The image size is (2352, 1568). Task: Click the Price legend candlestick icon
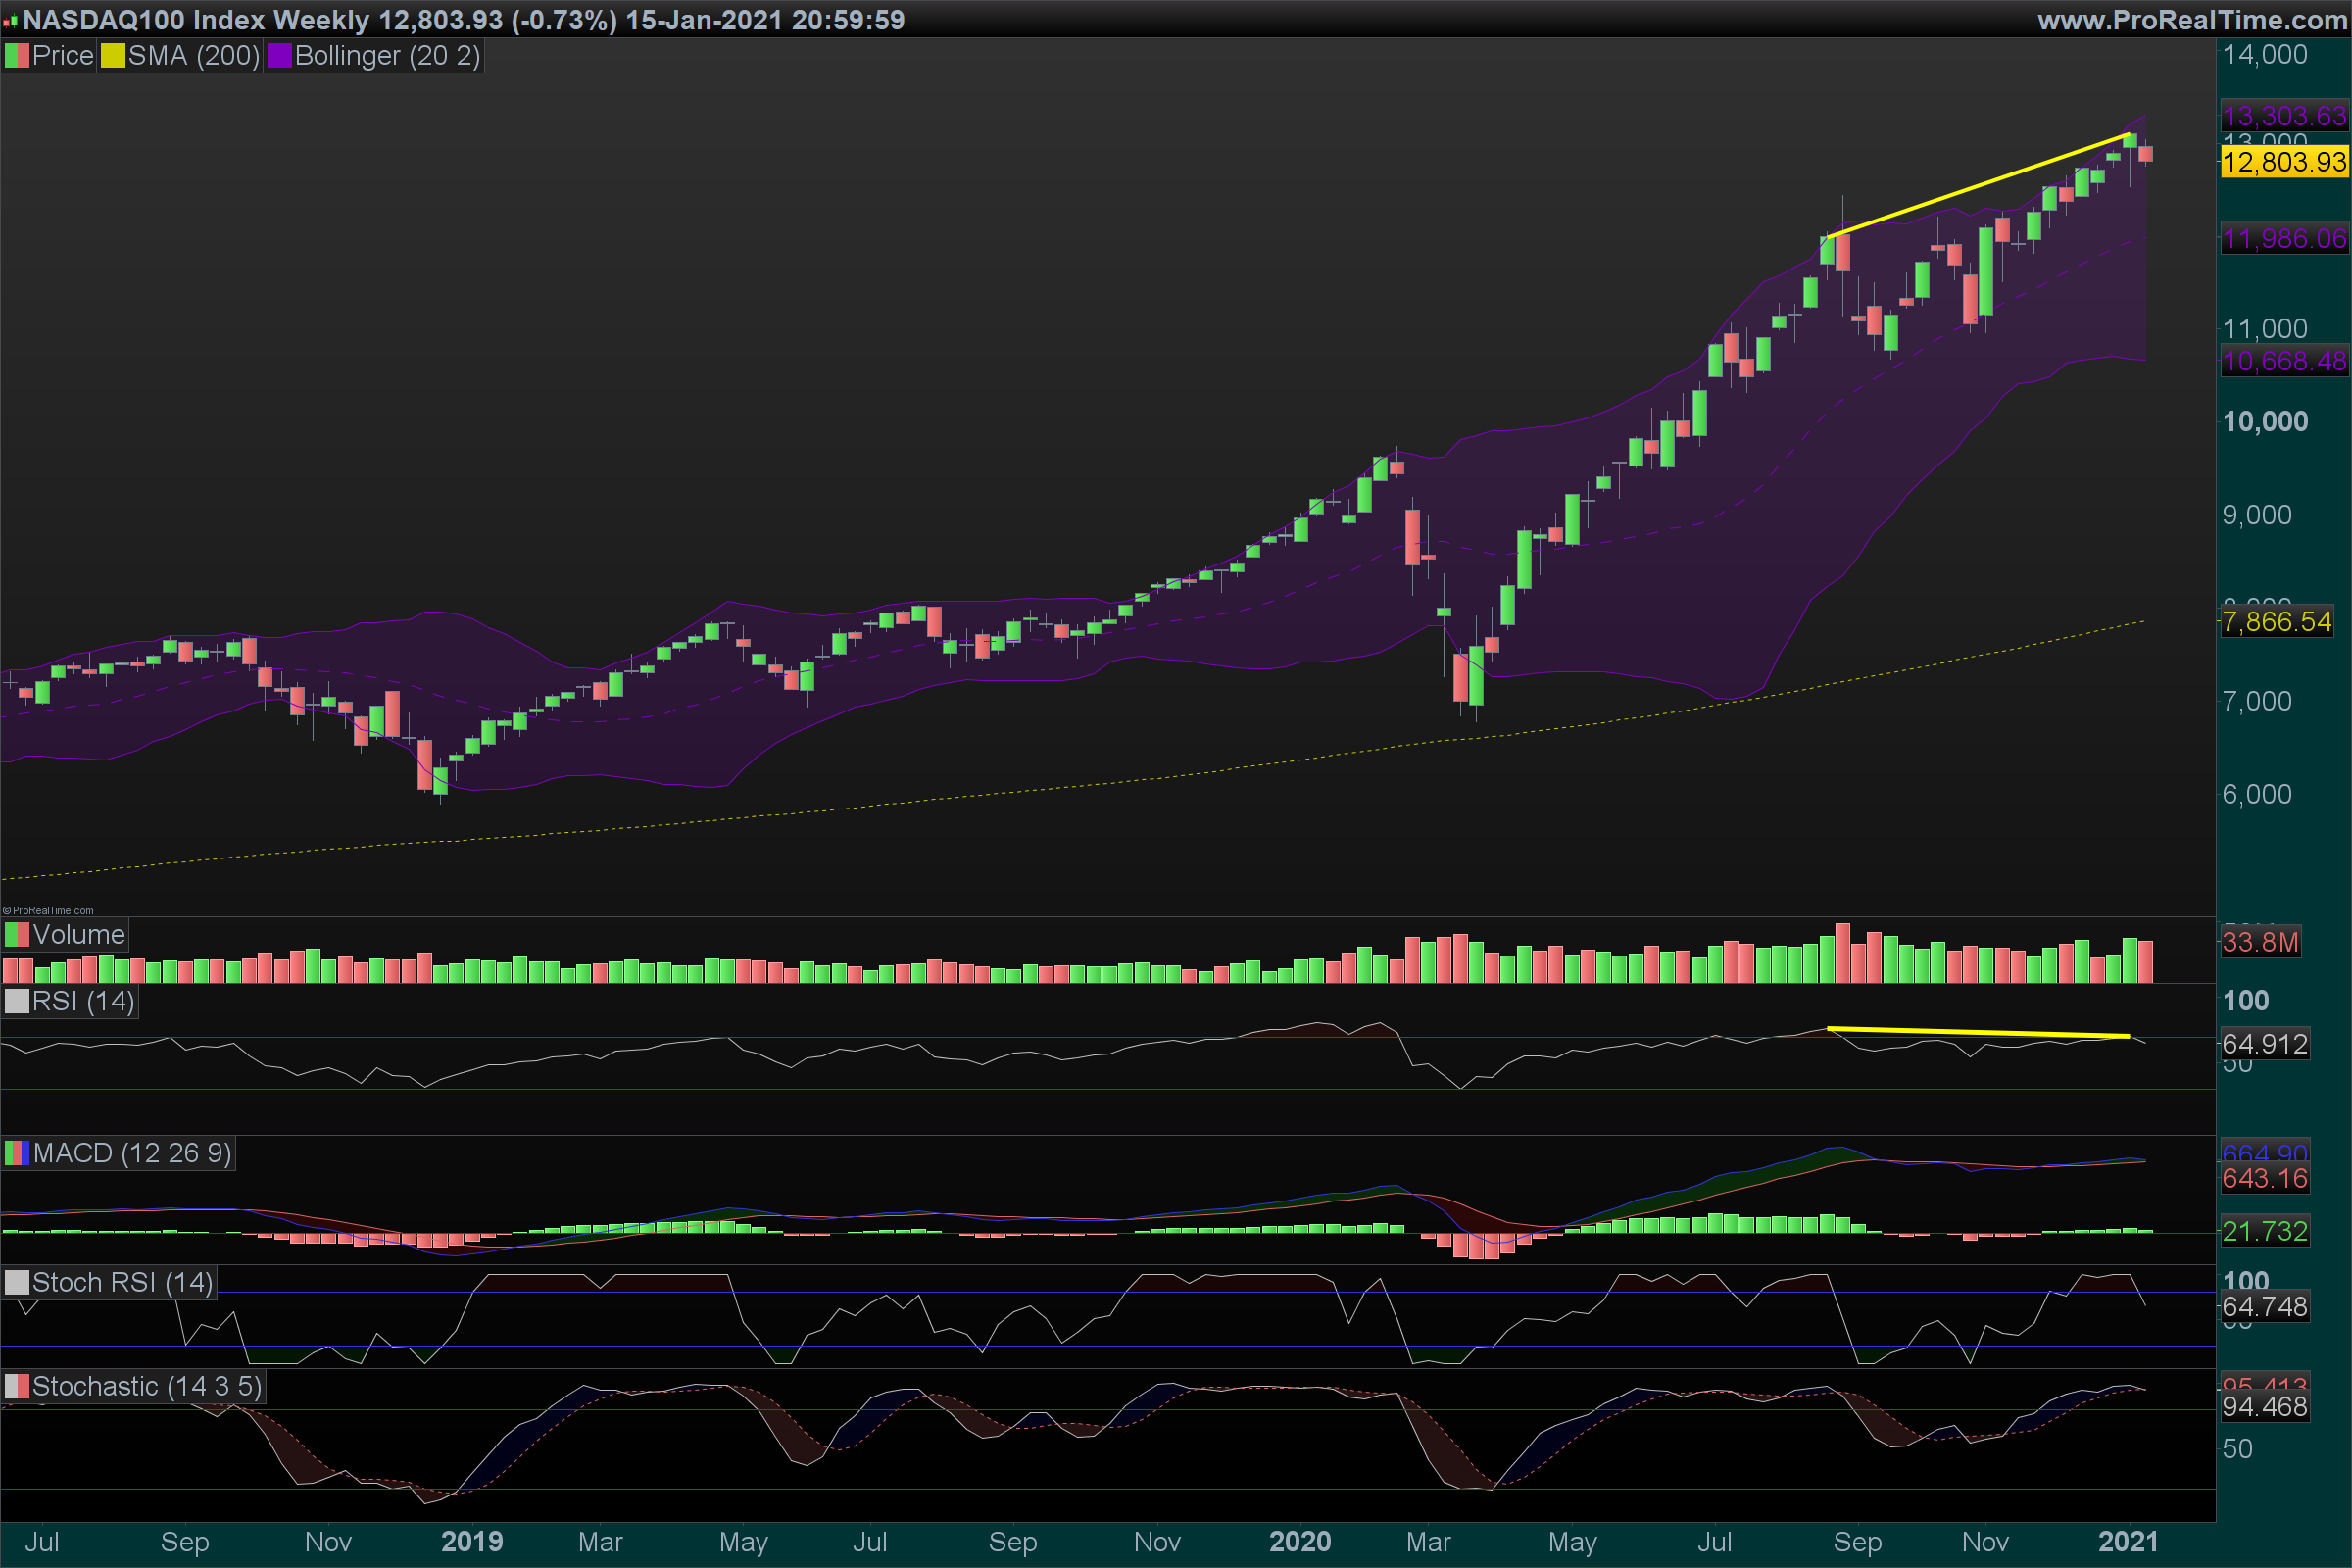pyautogui.click(x=17, y=56)
